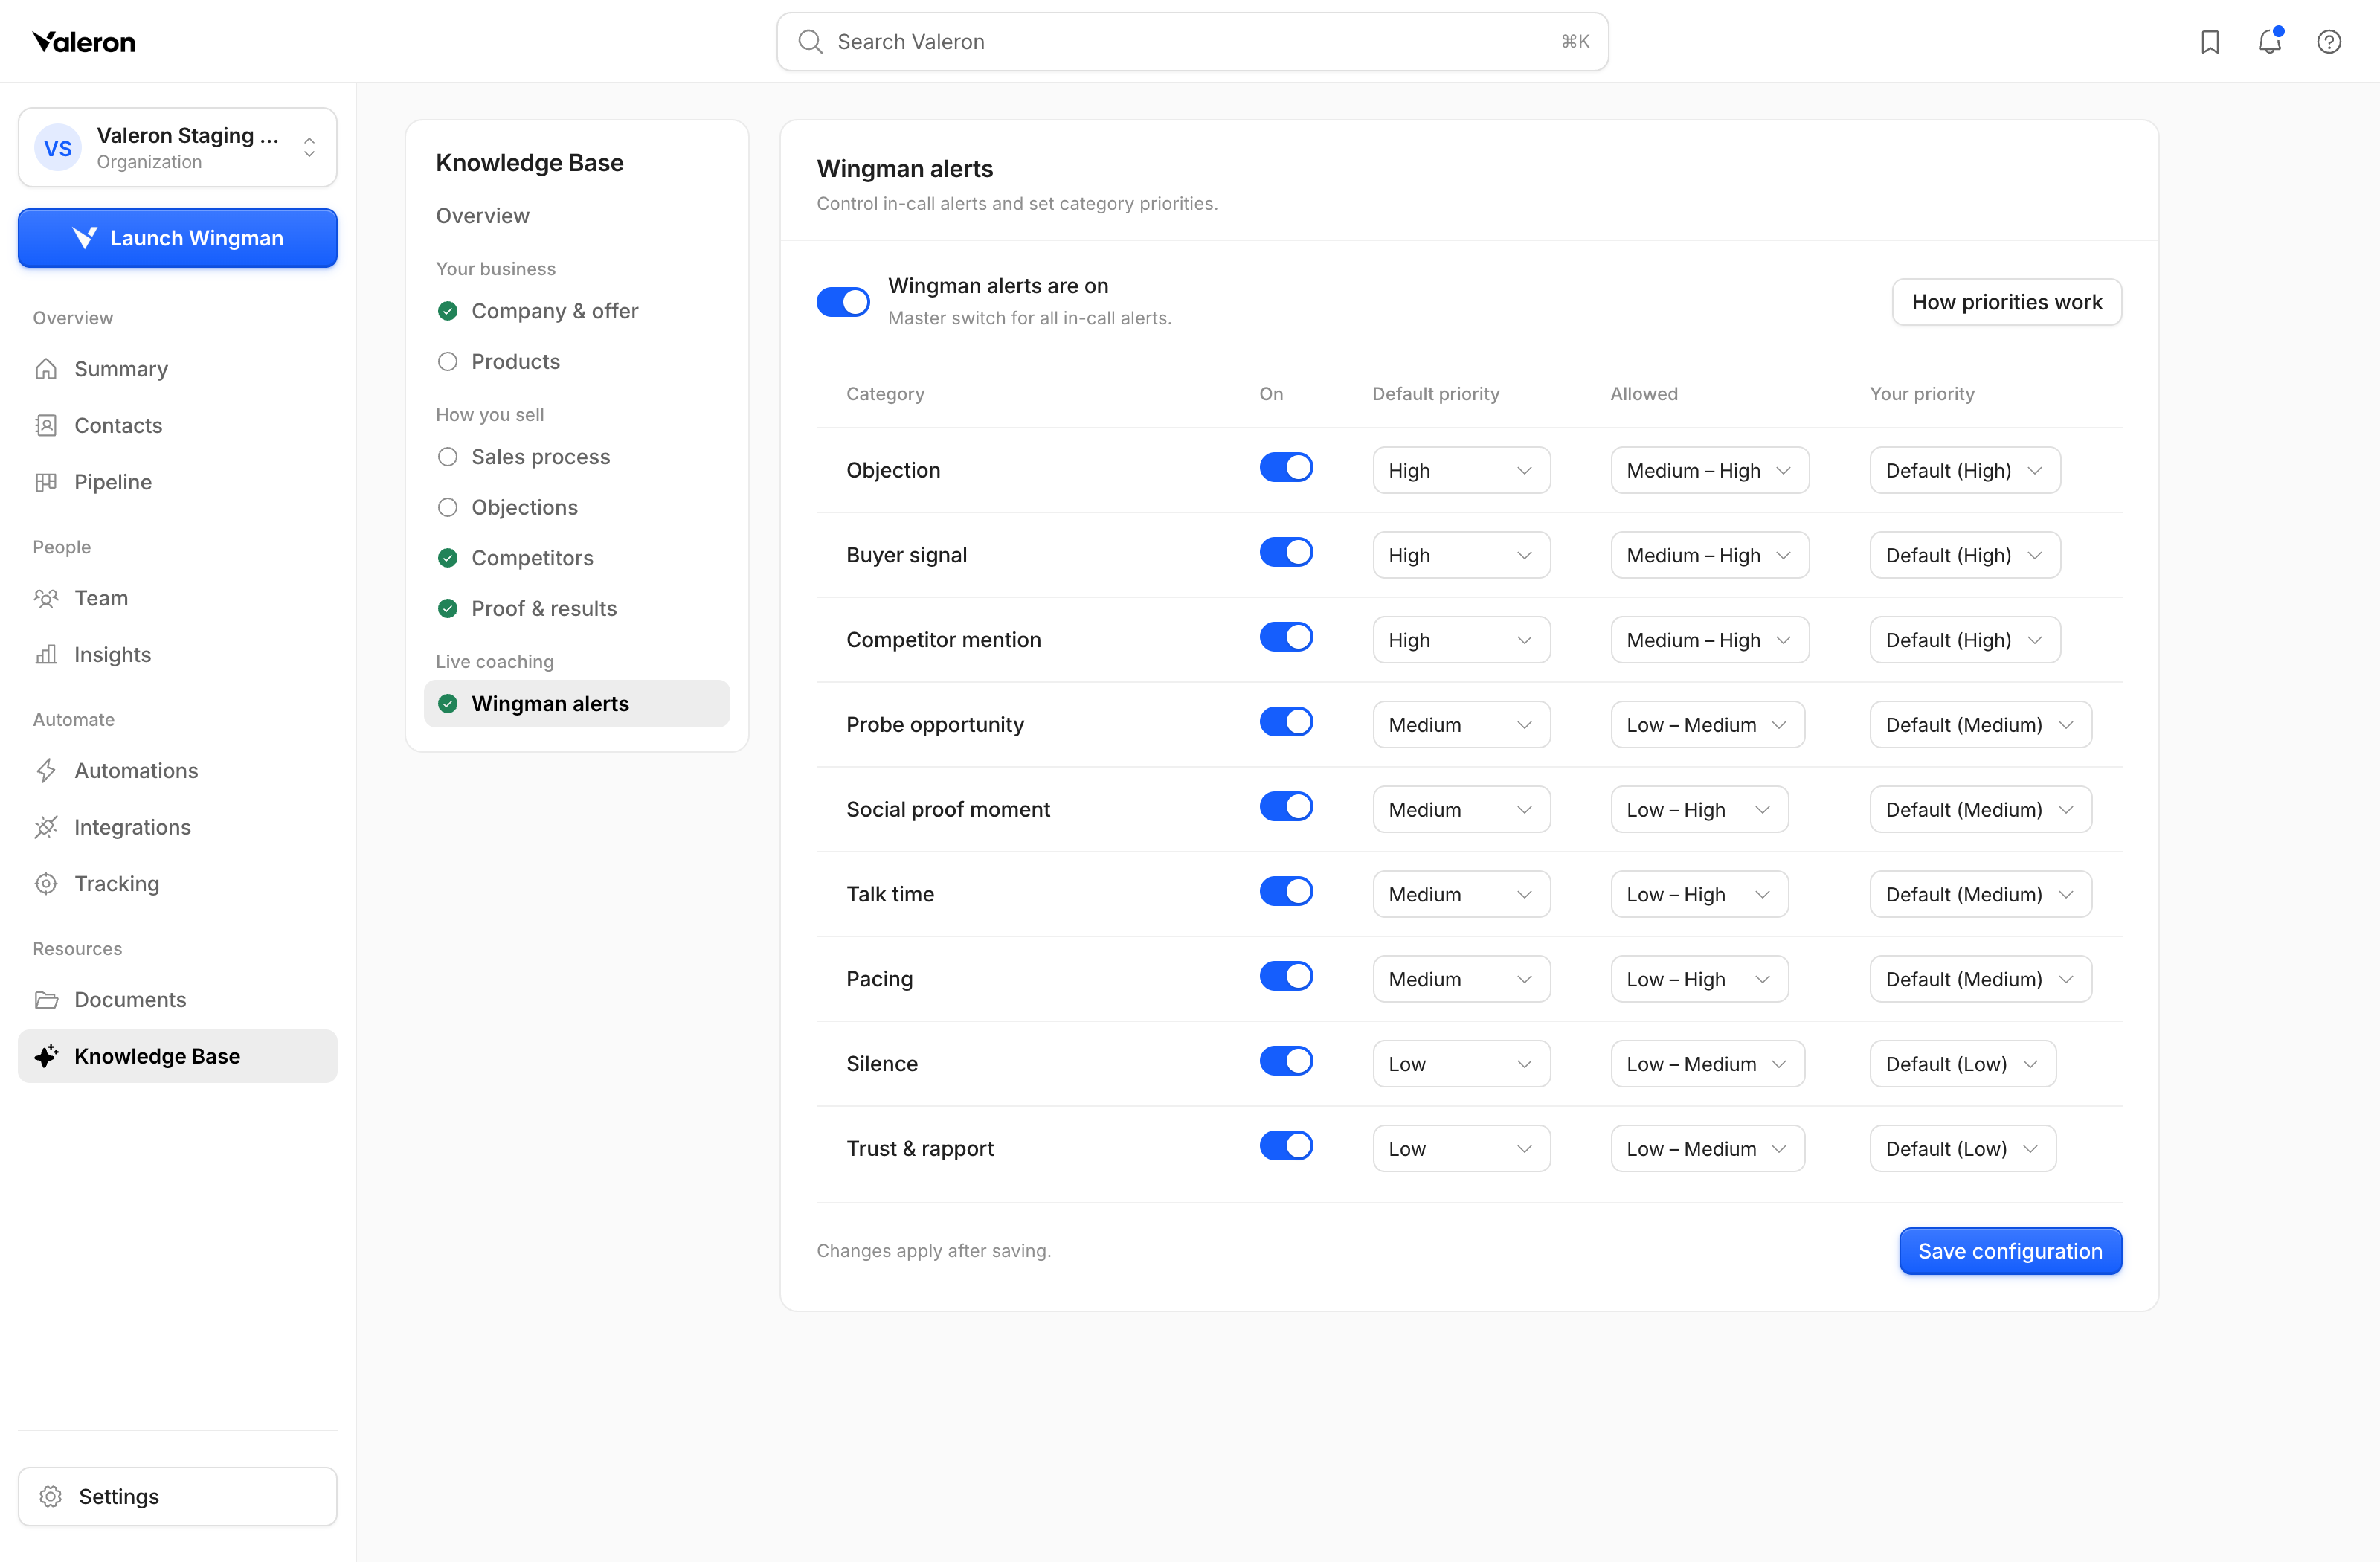
Task: Click the Pipeline board icon
Action: coord(46,482)
